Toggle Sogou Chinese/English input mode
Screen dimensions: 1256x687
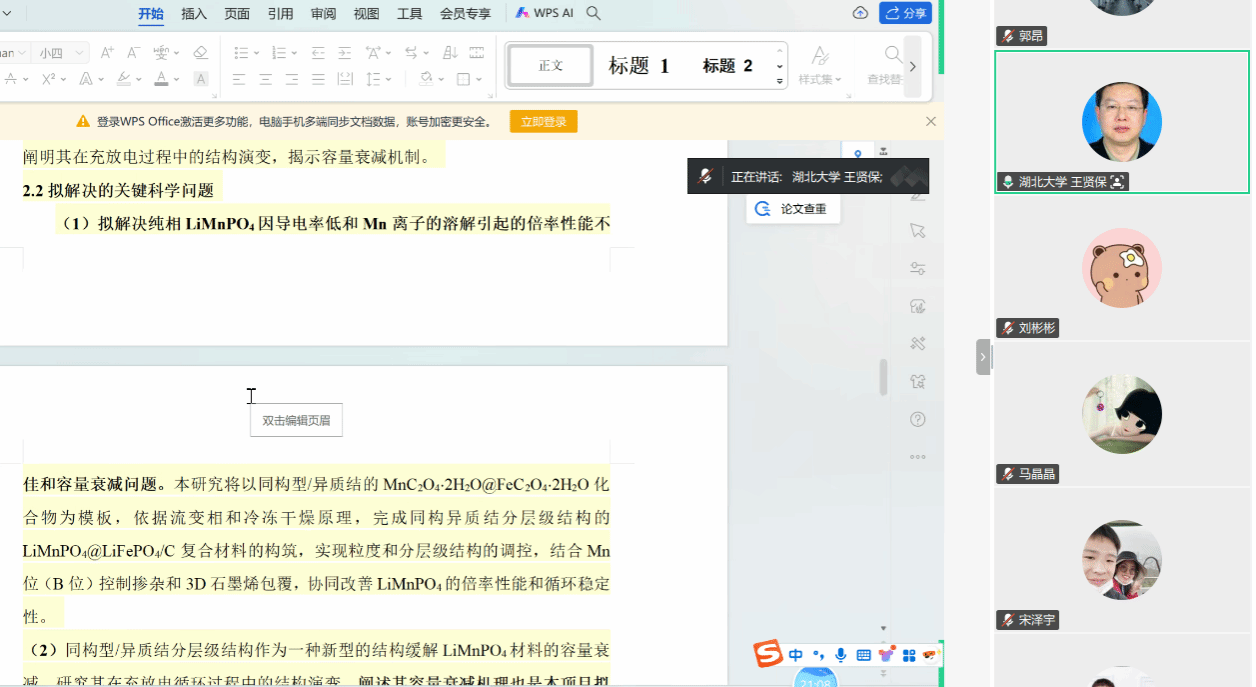(796, 655)
